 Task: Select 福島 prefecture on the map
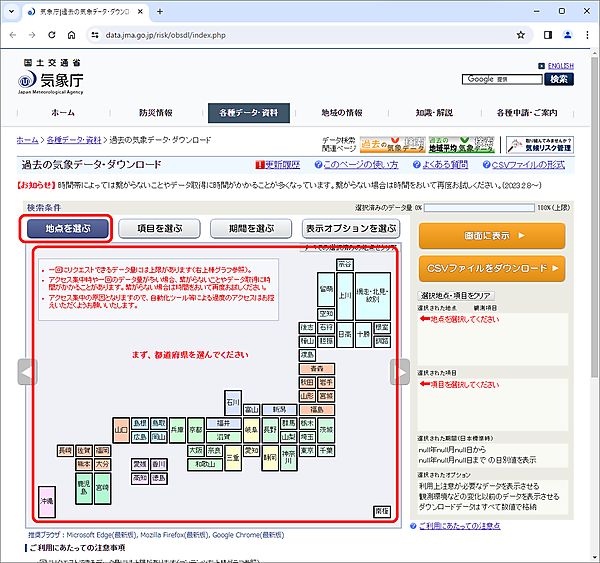click(317, 410)
